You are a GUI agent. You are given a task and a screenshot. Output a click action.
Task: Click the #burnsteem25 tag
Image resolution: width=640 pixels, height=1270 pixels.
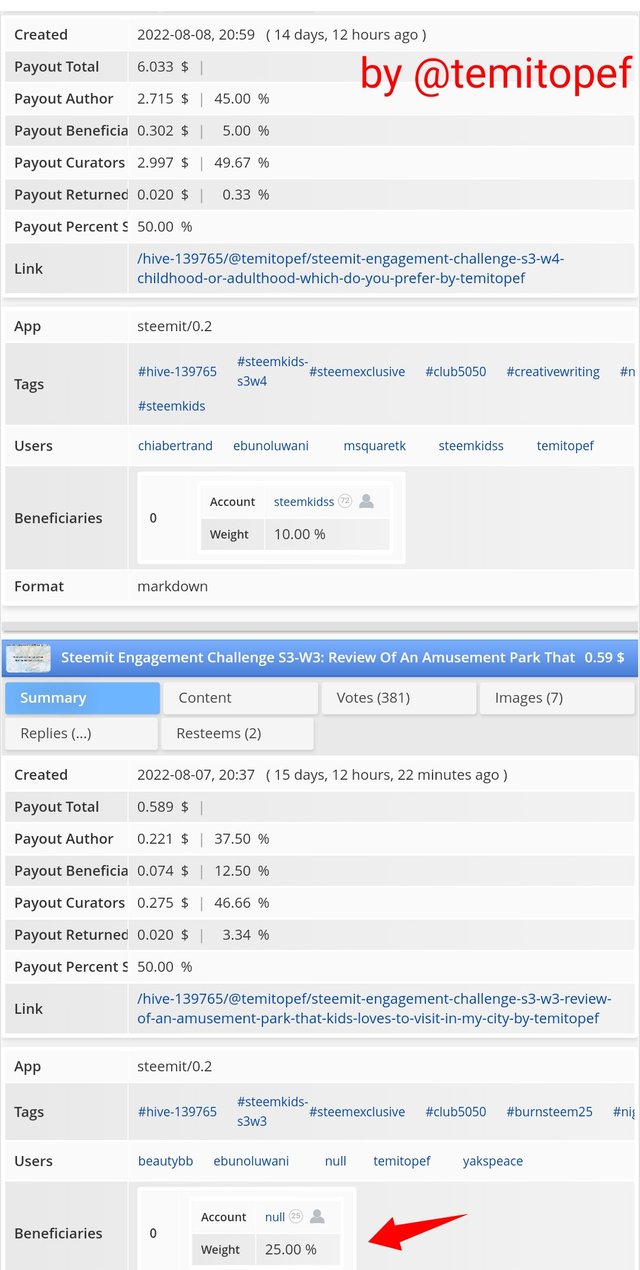tap(549, 1111)
